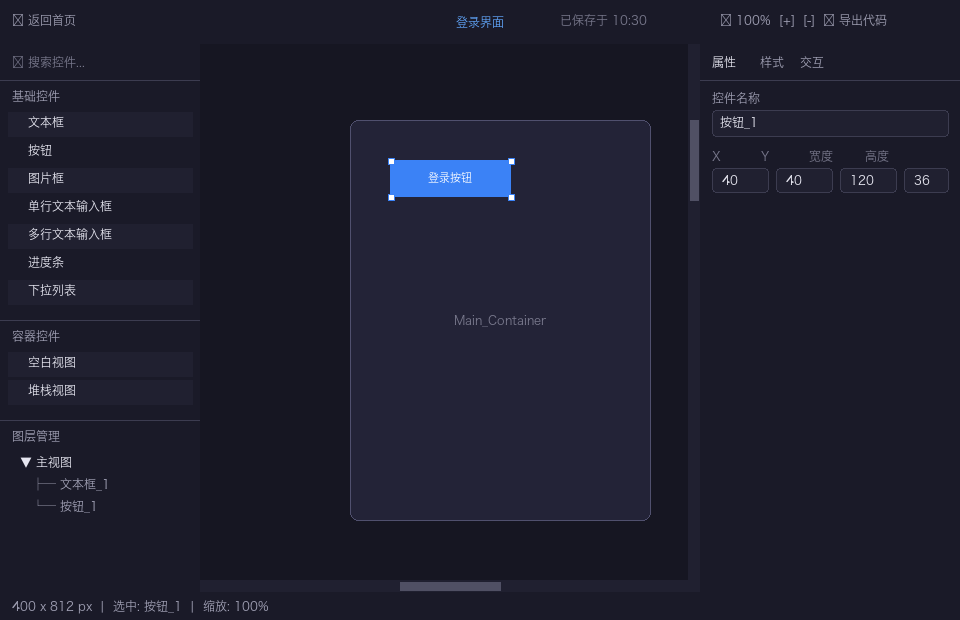Click the 选中: 按钮_1 status entry
Viewport: 960px width, 620px height.
(x=146, y=606)
